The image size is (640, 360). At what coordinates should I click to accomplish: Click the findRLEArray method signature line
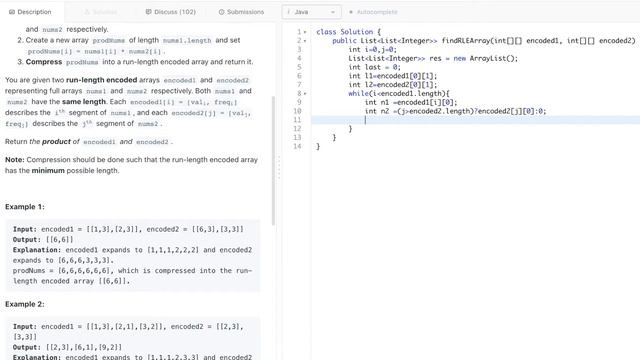[x=484, y=41]
